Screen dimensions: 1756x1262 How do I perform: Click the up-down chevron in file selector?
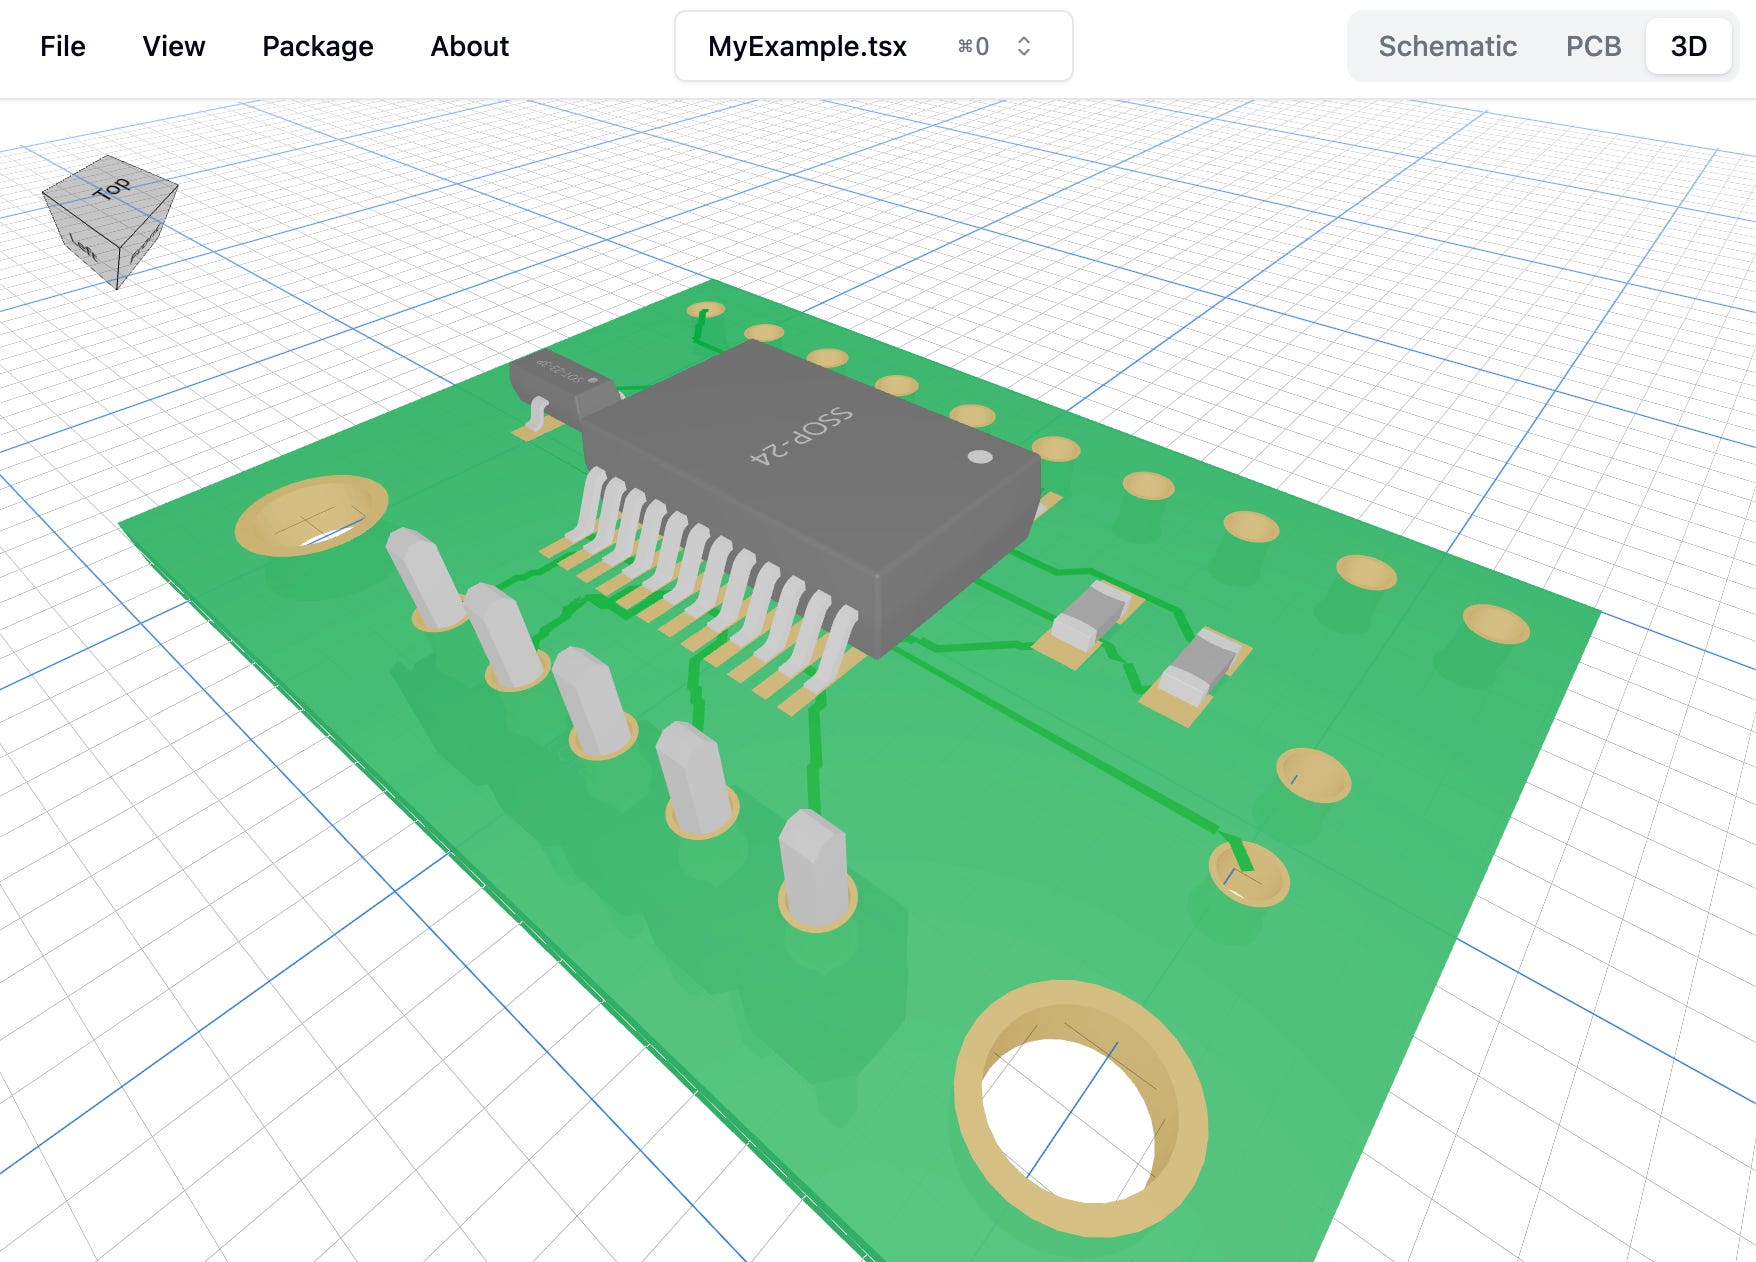[1023, 46]
